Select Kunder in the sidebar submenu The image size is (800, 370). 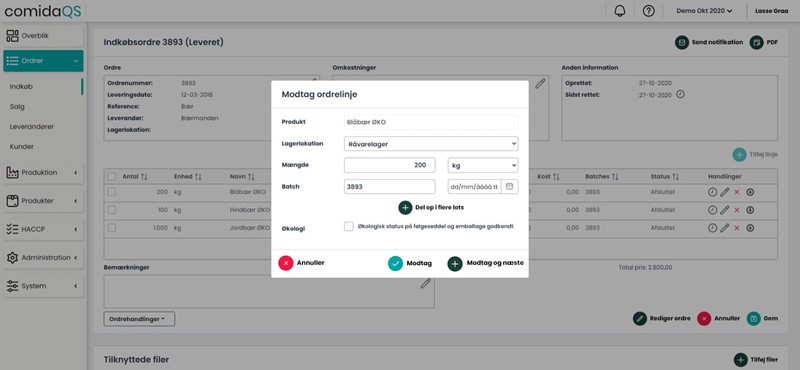coord(21,146)
